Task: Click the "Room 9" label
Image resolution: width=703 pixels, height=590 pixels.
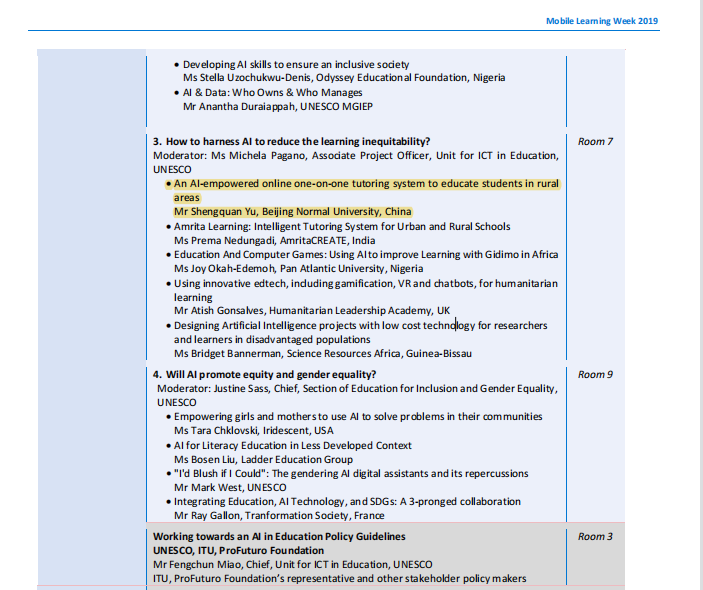Action: (595, 374)
